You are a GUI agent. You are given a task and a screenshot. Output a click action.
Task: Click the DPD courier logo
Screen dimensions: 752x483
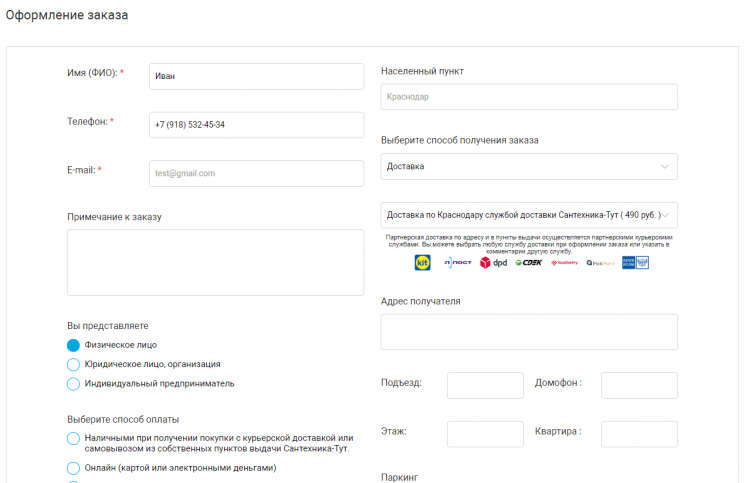click(493, 263)
